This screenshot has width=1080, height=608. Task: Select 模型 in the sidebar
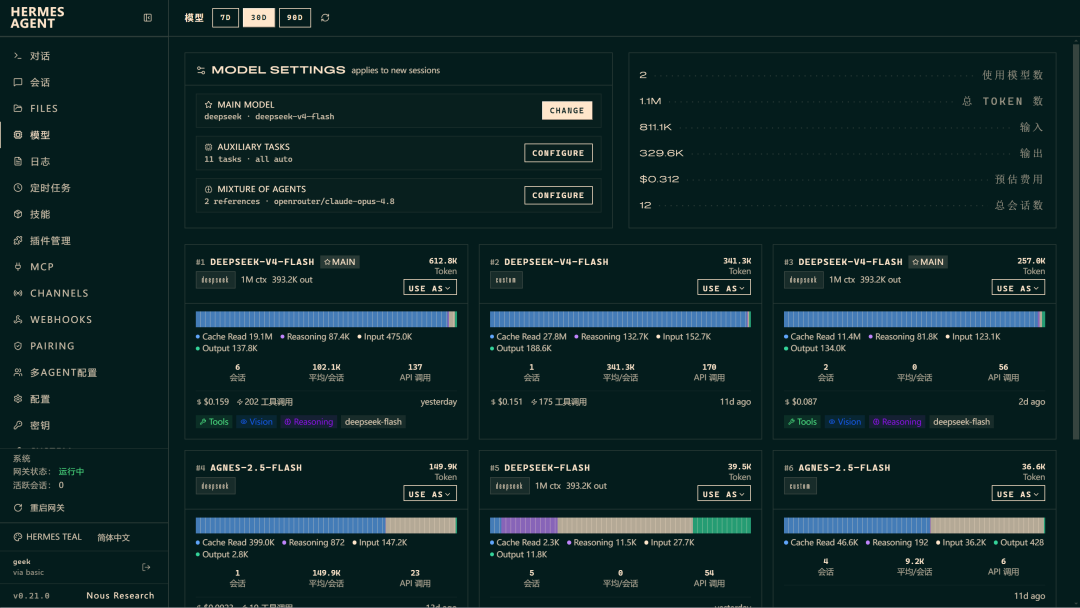(x=84, y=135)
